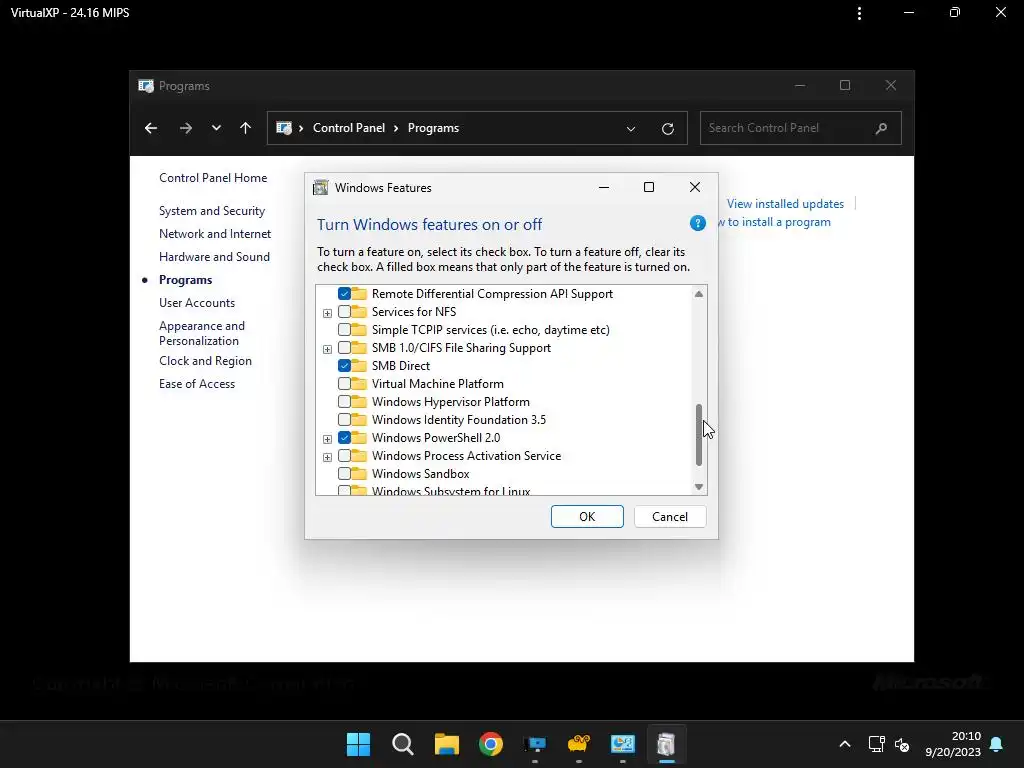Enable Simple TCPIP services checkbox

[344, 330]
